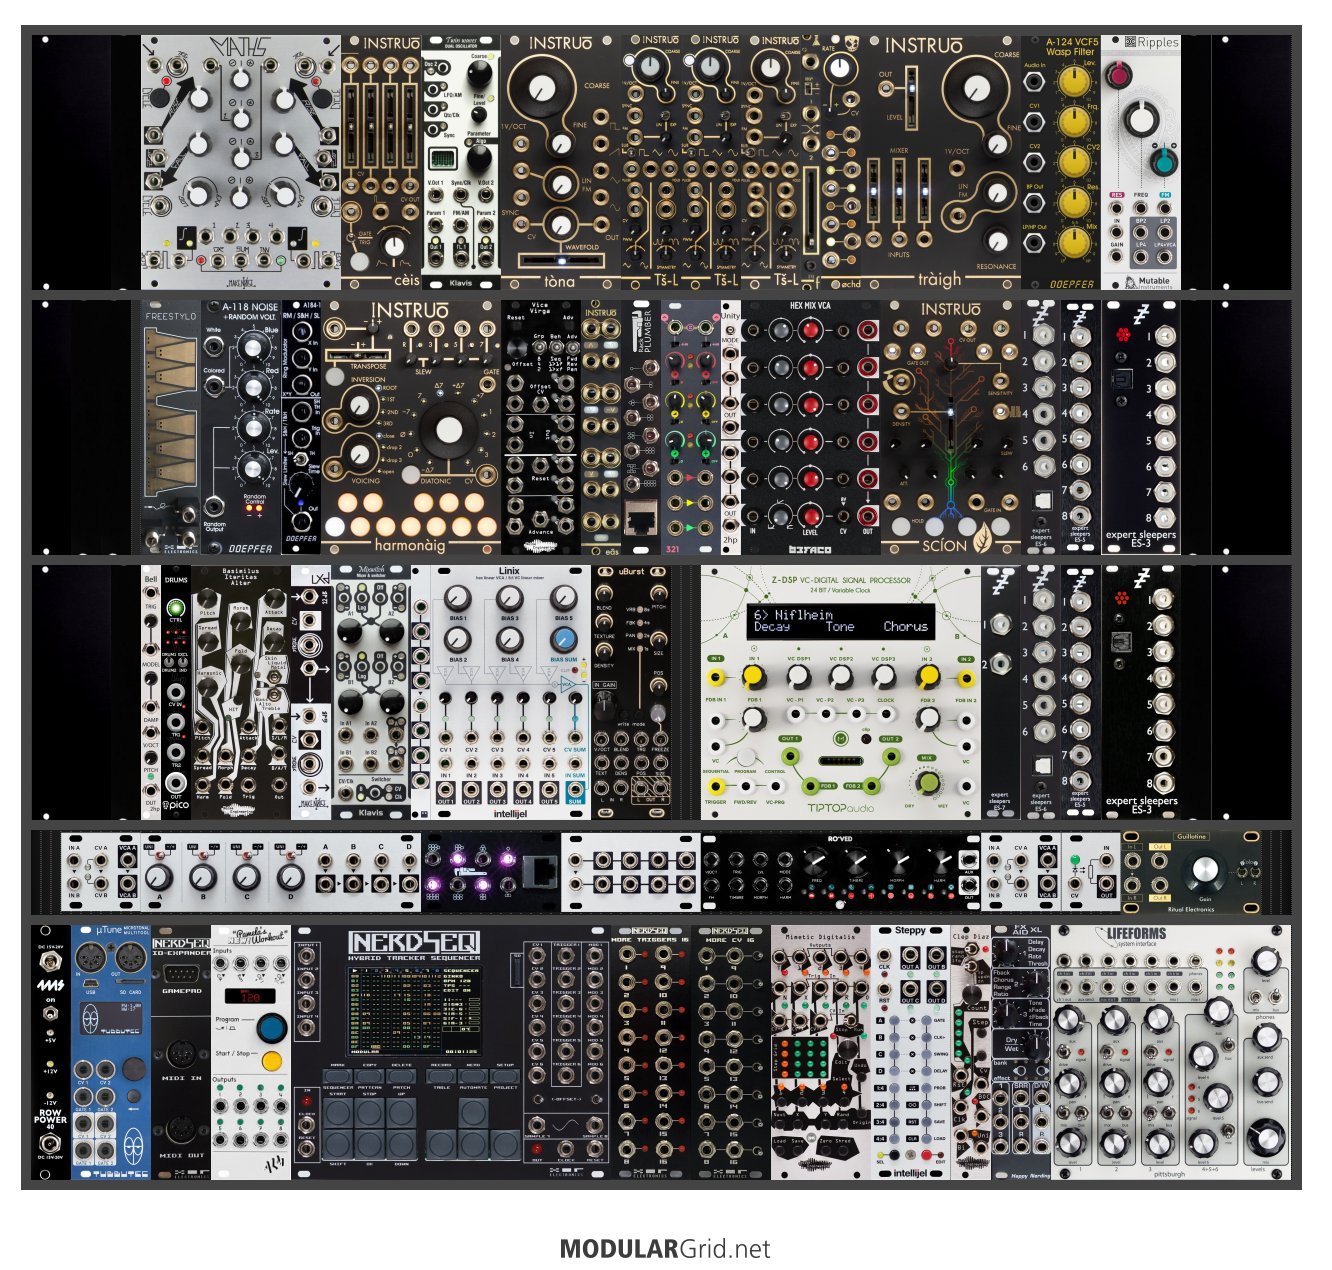The height and width of the screenshot is (1270, 1332).
Task: Click the large Diatonic knob on harmonàig
Action: click(449, 431)
